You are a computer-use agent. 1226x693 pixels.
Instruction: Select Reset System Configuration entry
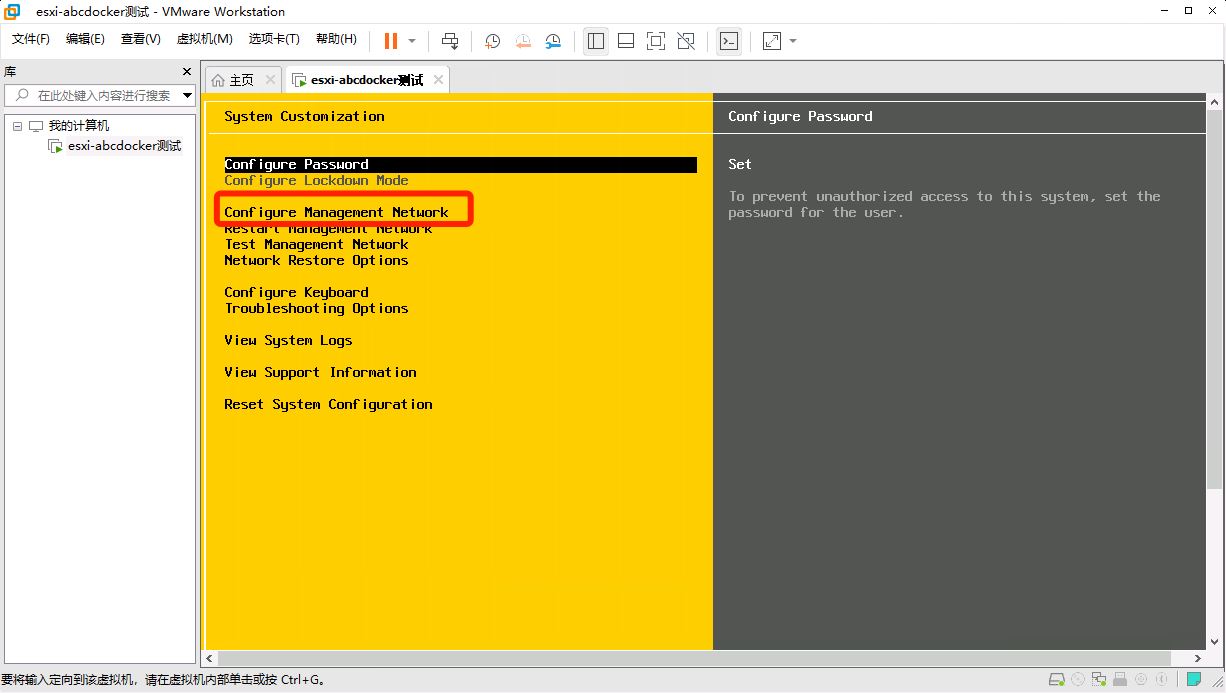pyautogui.click(x=328, y=405)
